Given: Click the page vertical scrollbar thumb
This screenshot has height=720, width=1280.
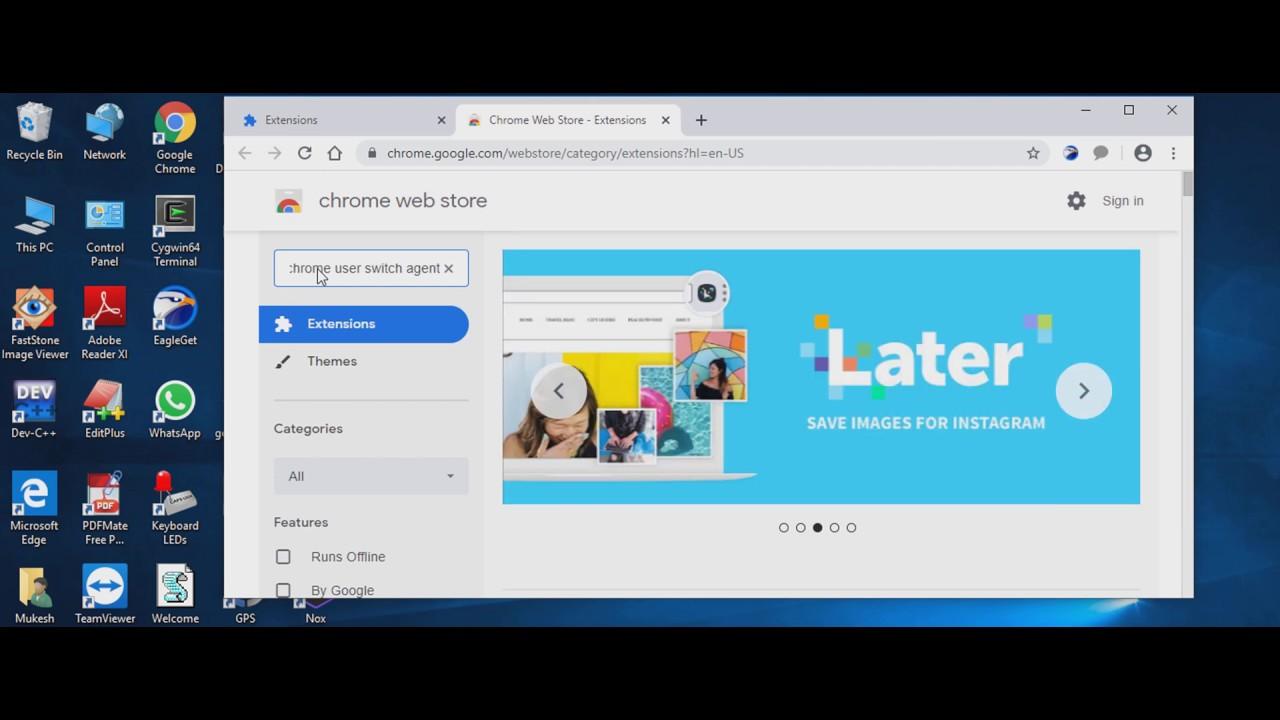Looking at the screenshot, I should coord(1187,184).
